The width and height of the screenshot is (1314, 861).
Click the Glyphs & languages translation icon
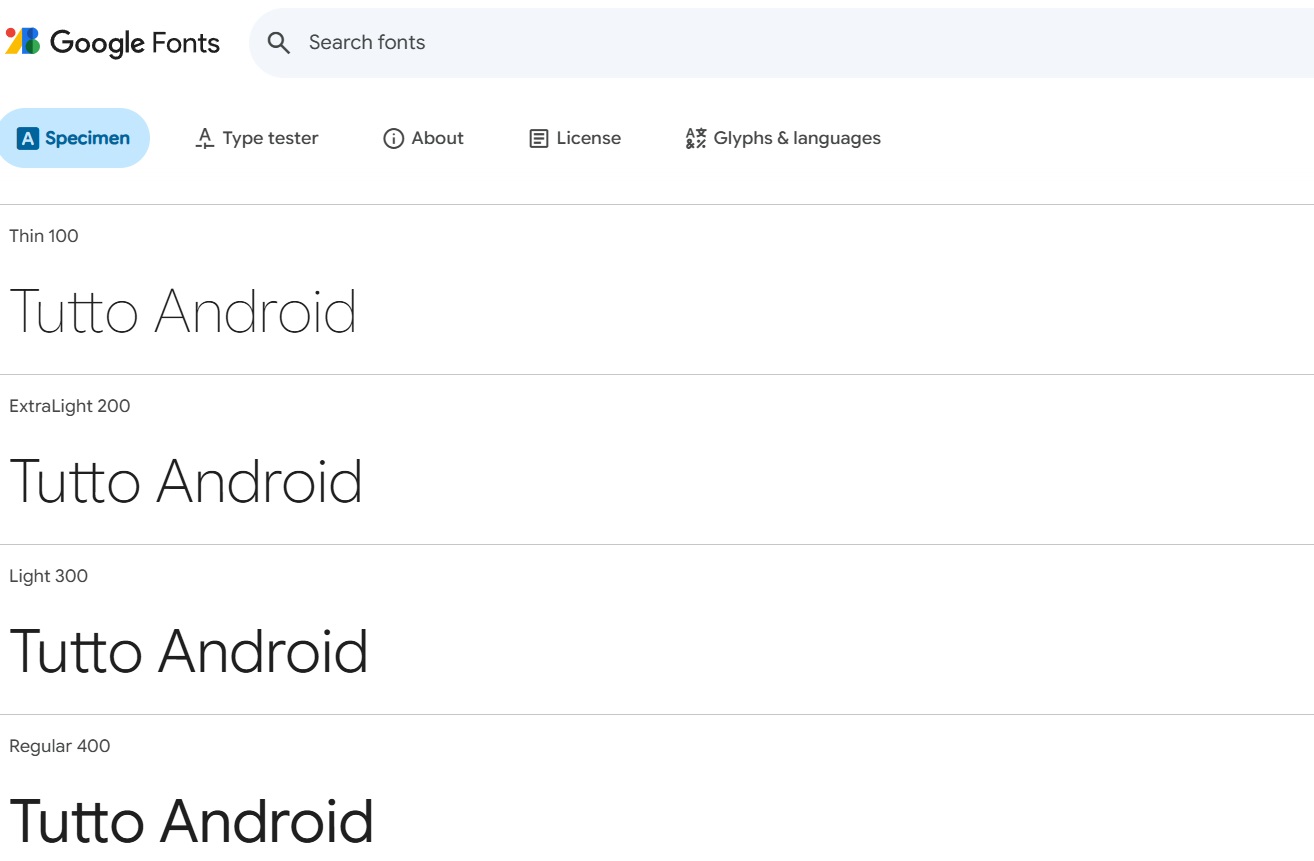point(695,138)
